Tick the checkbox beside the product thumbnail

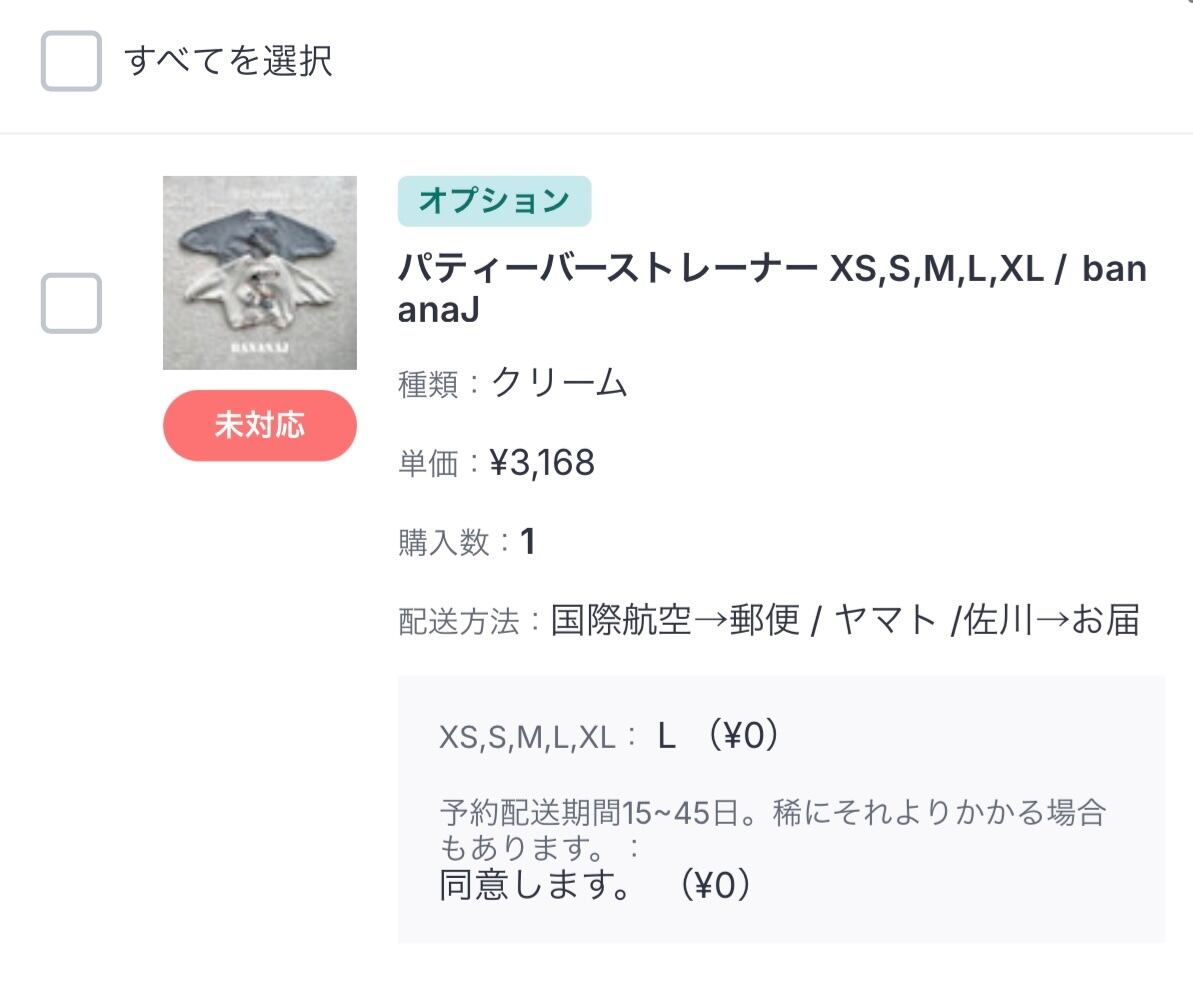[x=71, y=303]
